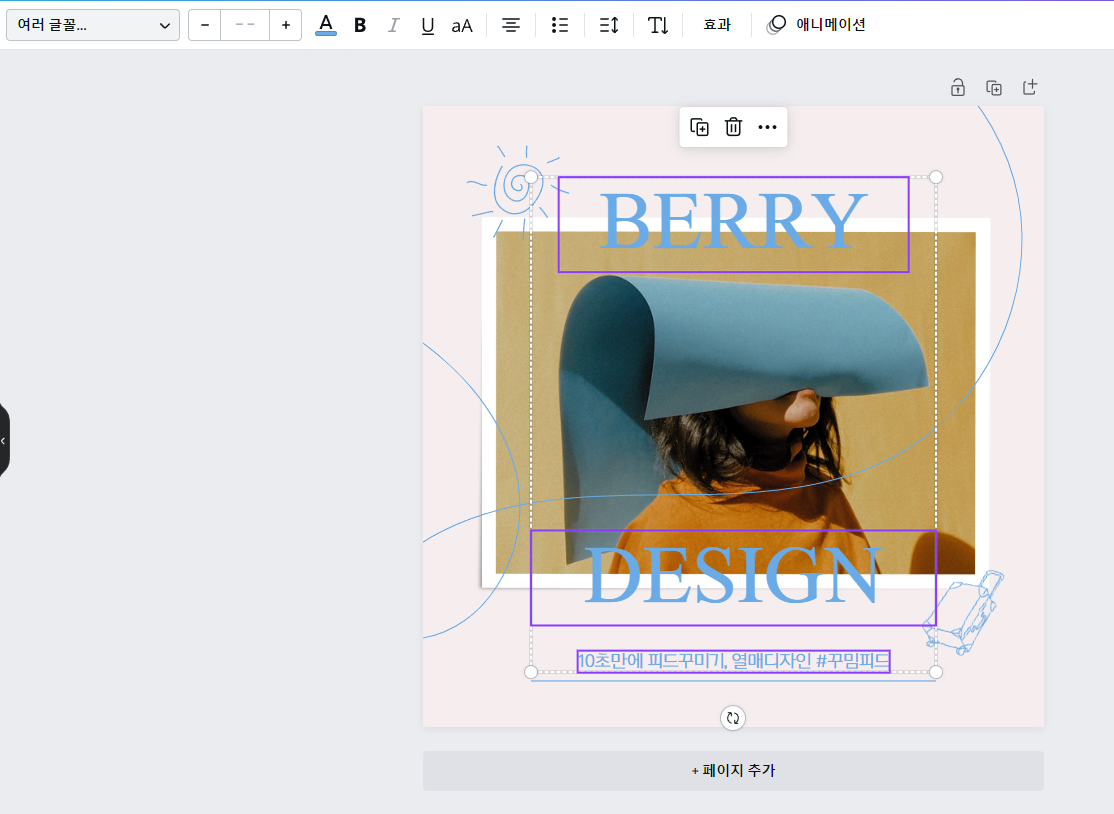Open more options in floating toolbar
The image size is (1114, 814).
point(767,127)
